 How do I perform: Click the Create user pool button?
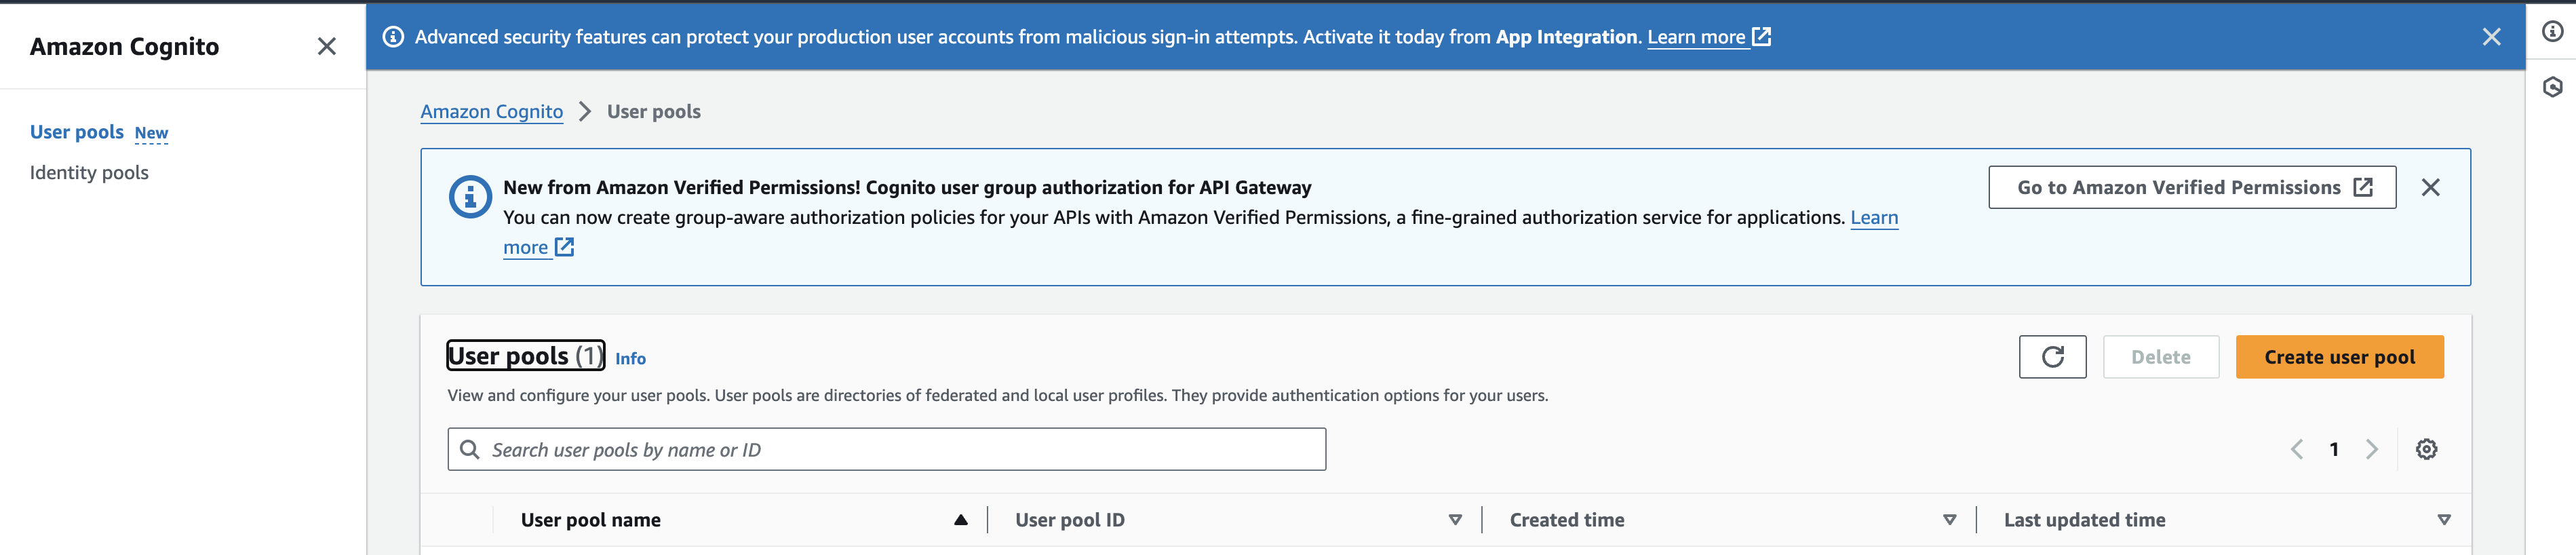2338,357
